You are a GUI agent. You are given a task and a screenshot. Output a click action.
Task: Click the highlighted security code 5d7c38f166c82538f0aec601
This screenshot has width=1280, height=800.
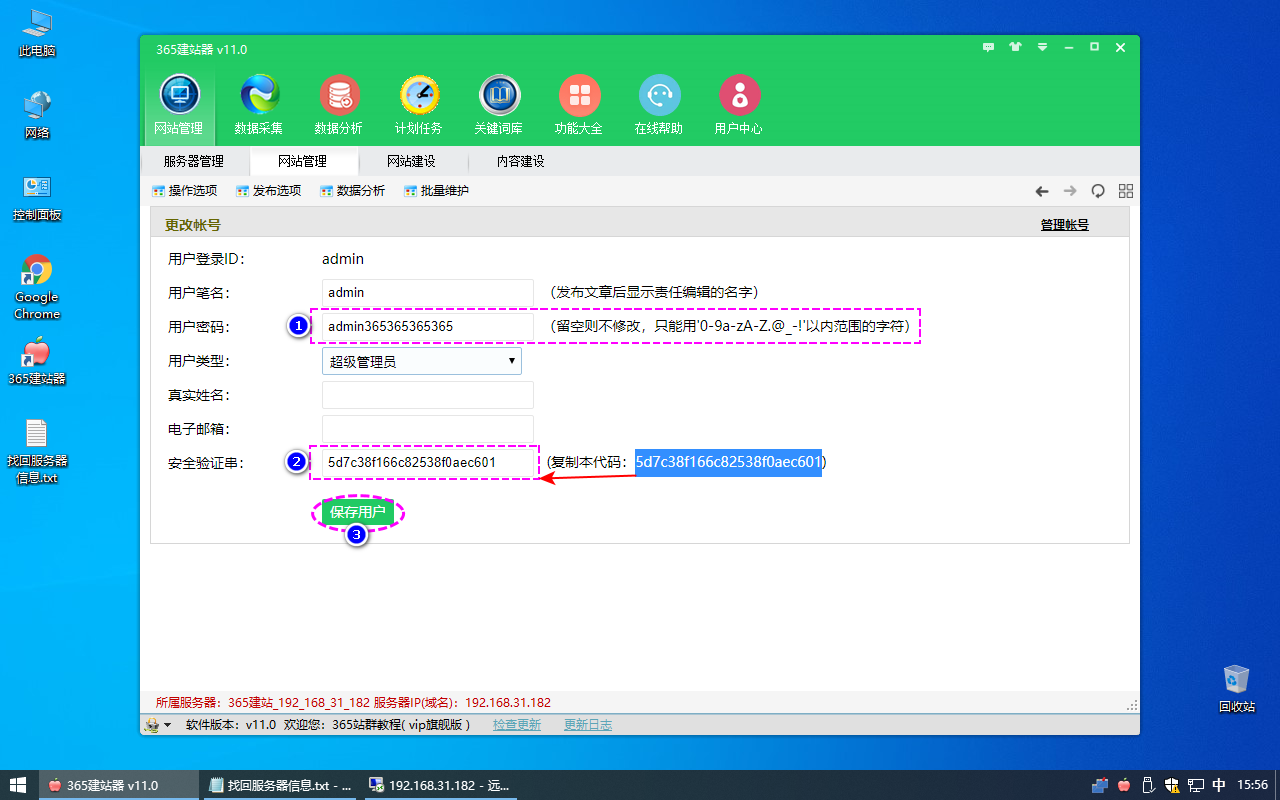(x=728, y=462)
